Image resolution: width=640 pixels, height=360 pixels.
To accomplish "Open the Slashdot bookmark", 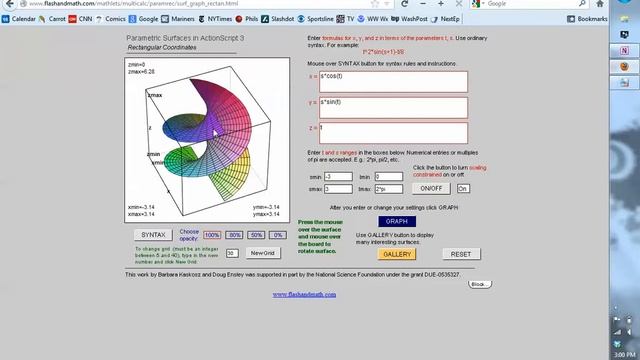I will click(278, 19).
